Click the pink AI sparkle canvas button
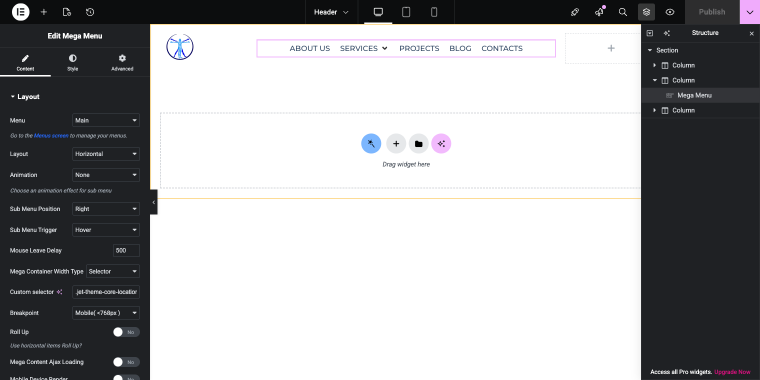760x380 pixels. [x=441, y=143]
